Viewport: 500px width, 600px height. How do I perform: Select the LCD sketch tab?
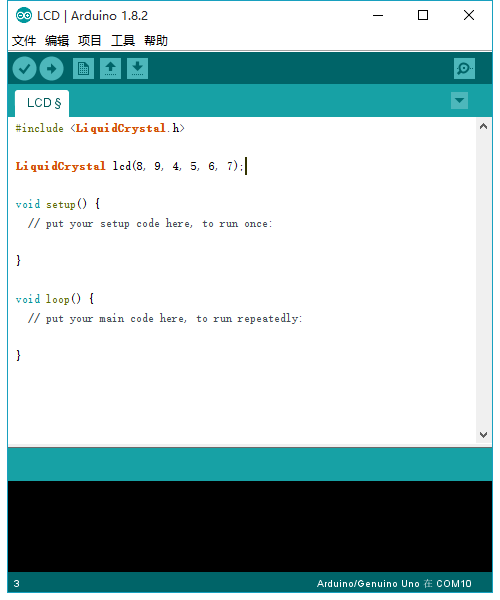point(42,103)
